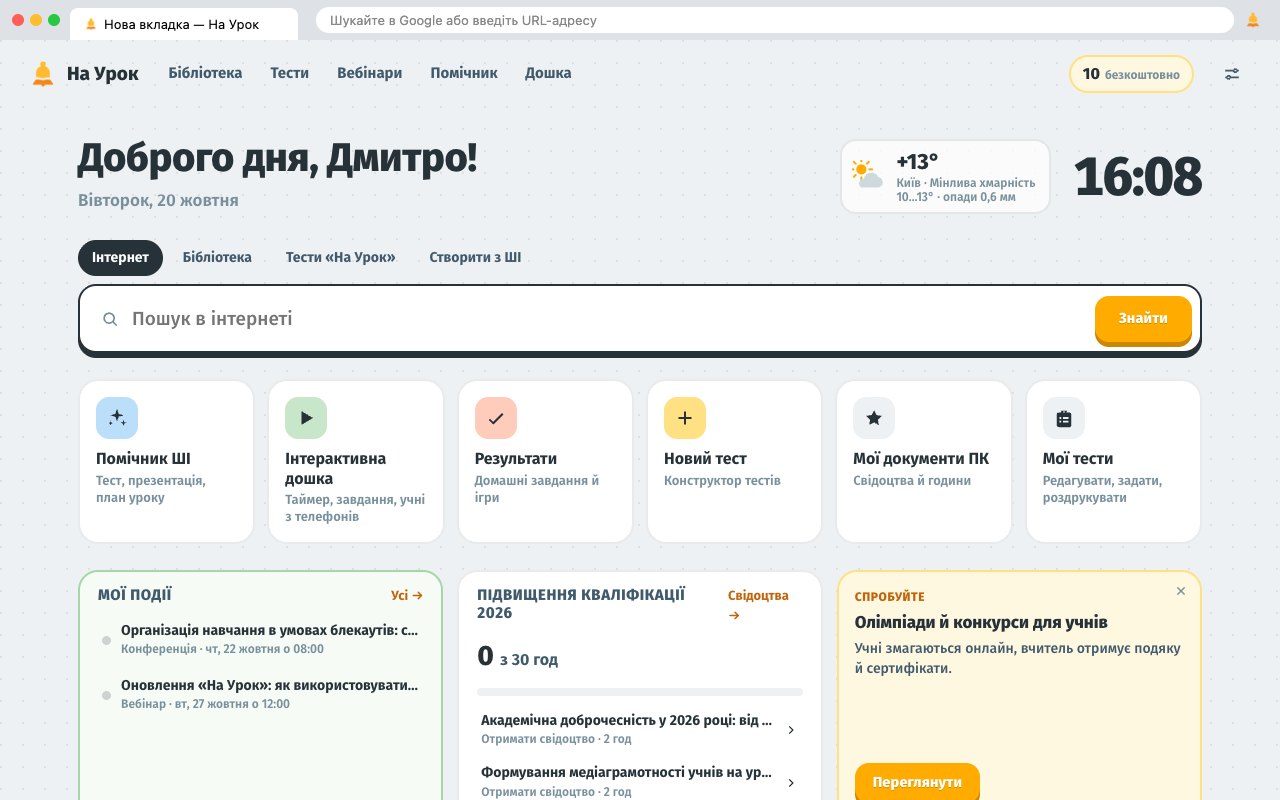Image resolution: width=1280 pixels, height=800 pixels.
Task: Click the Мої документи ПК card title
Action: point(921,458)
